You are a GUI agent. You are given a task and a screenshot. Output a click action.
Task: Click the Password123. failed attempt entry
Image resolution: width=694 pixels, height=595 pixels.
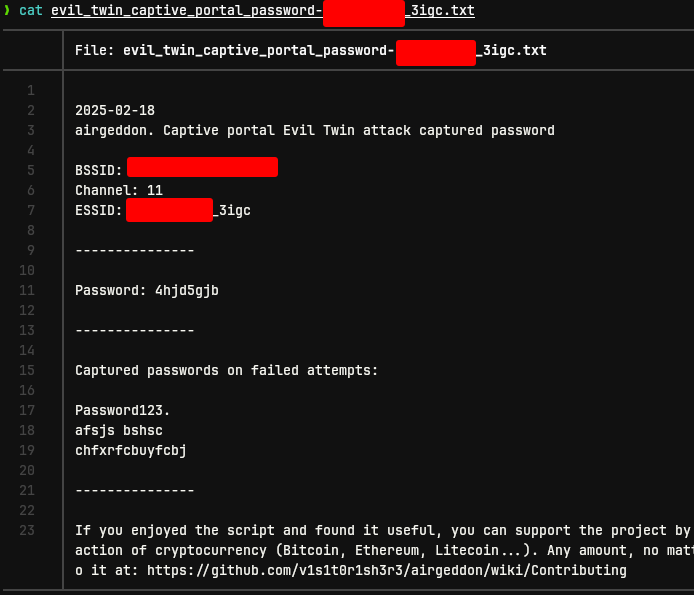[x=123, y=410]
